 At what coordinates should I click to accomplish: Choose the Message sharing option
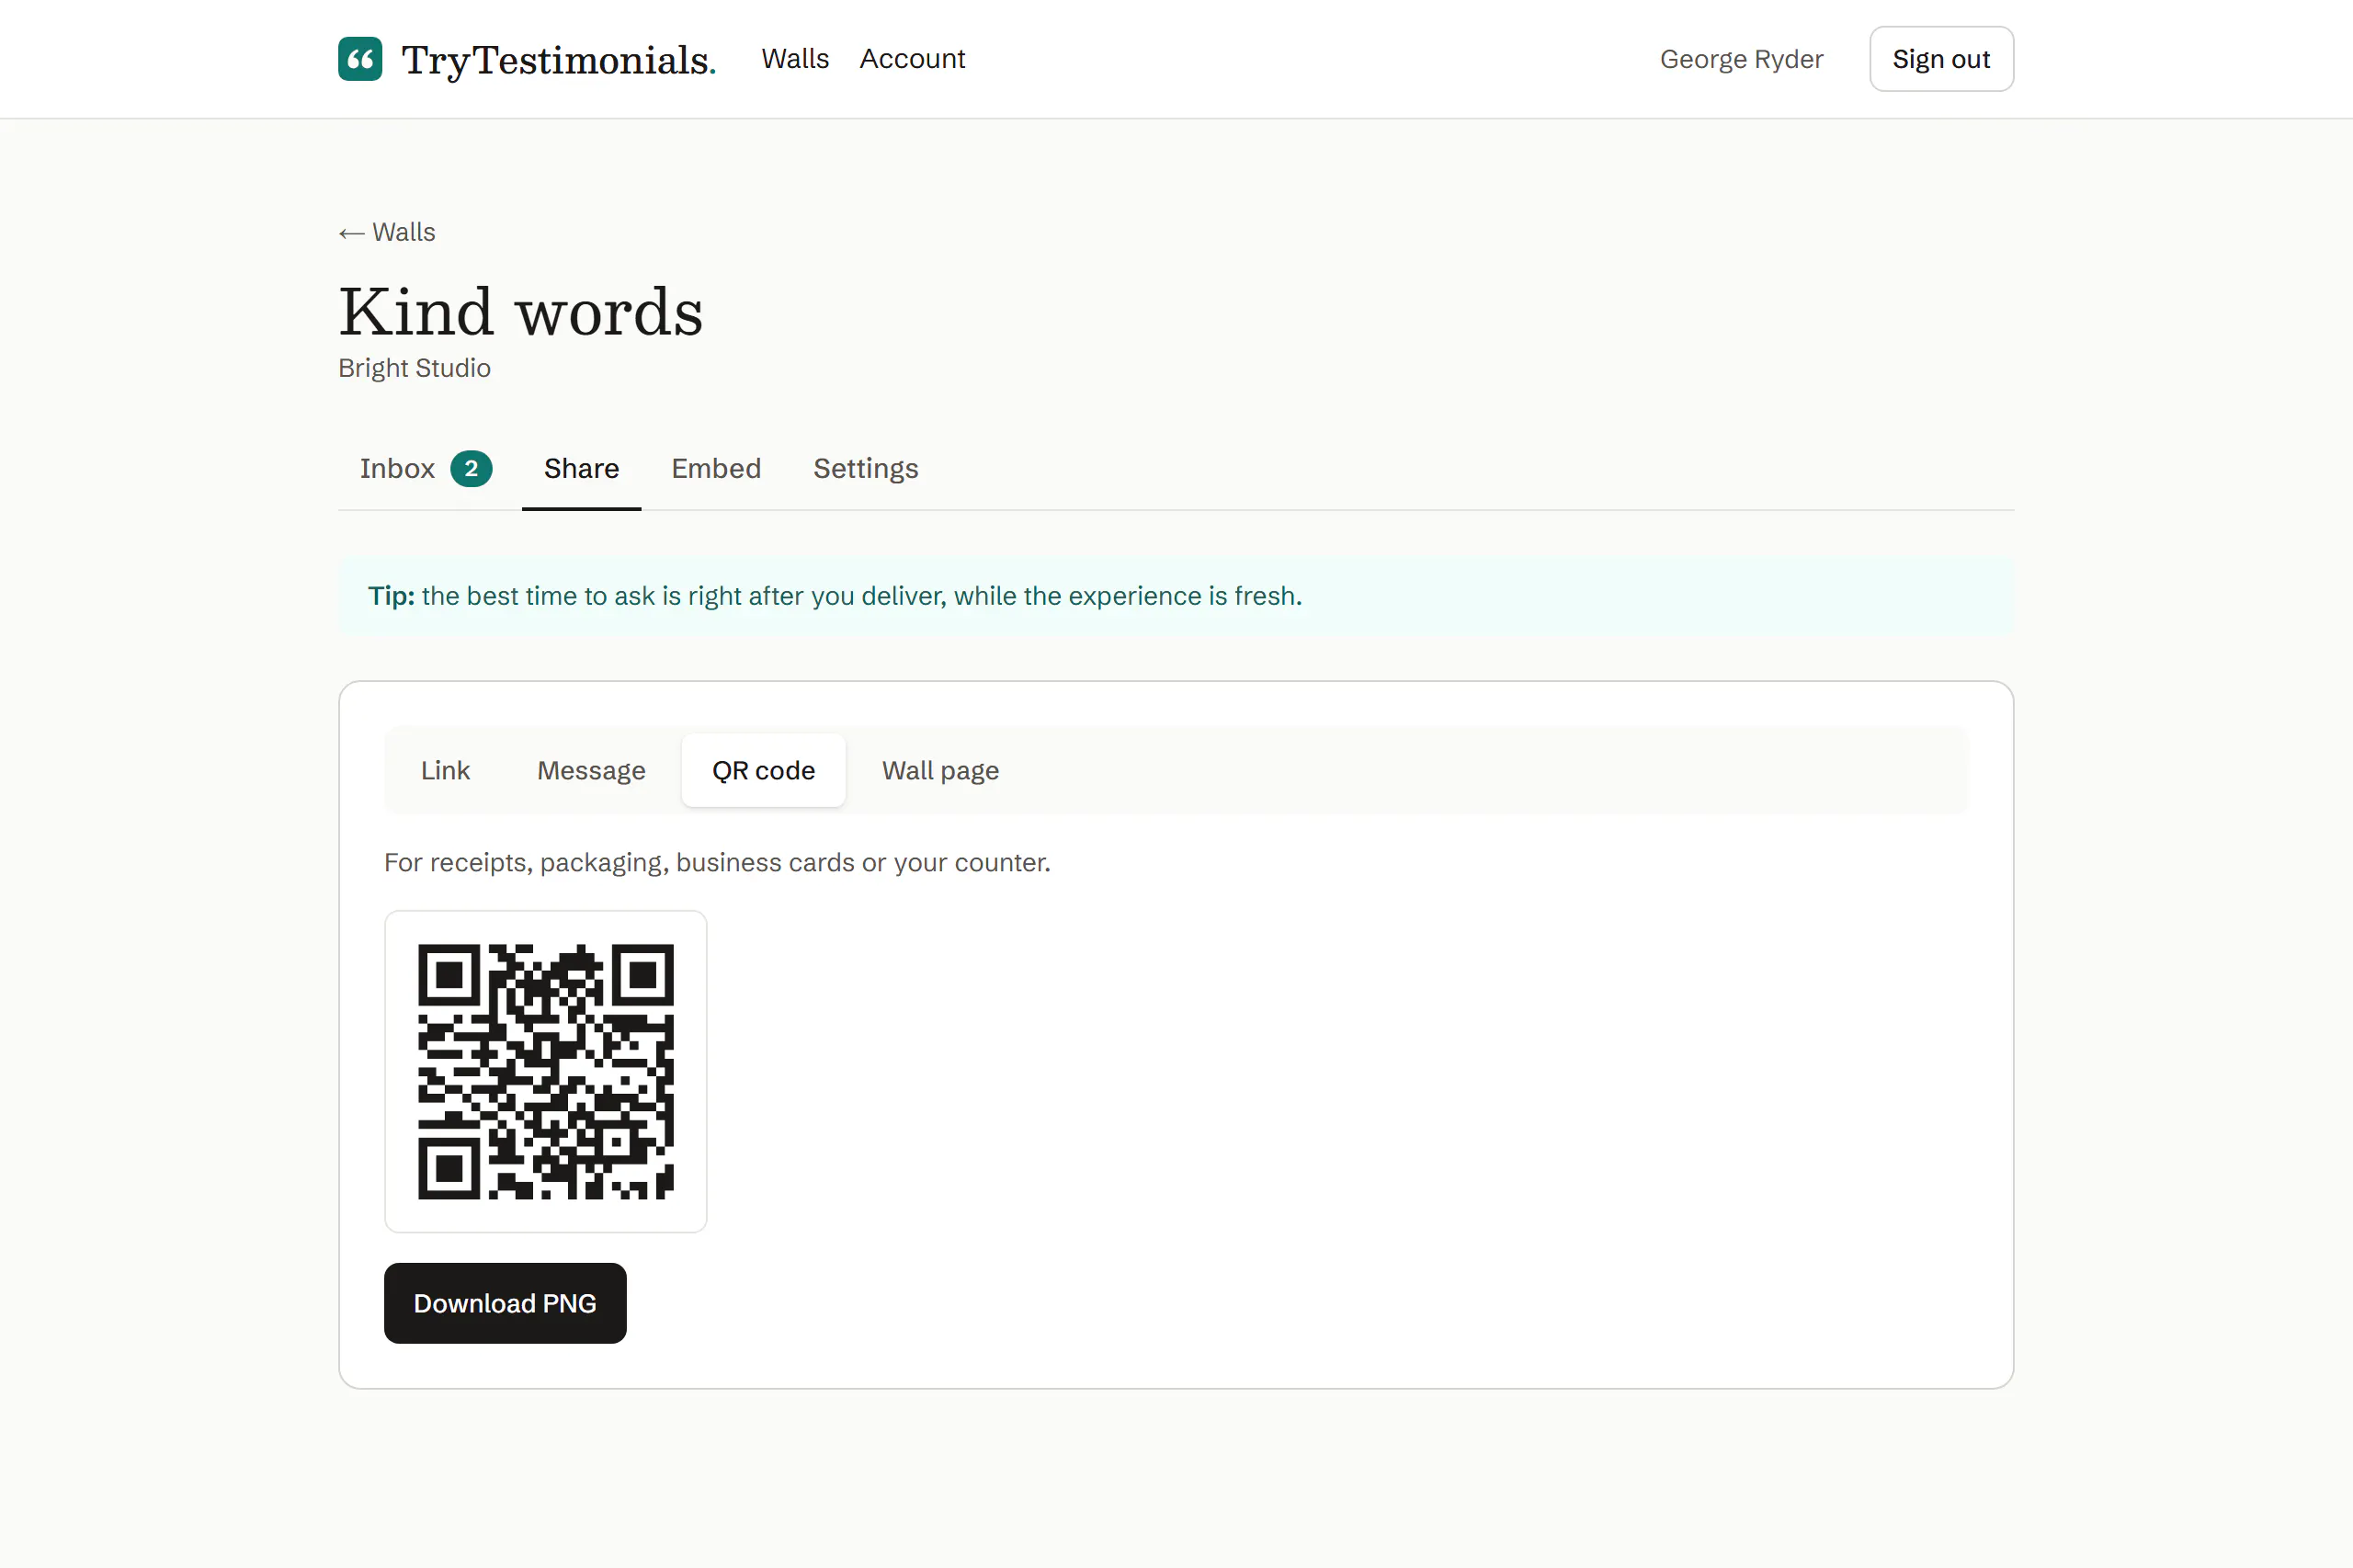pyautogui.click(x=591, y=770)
